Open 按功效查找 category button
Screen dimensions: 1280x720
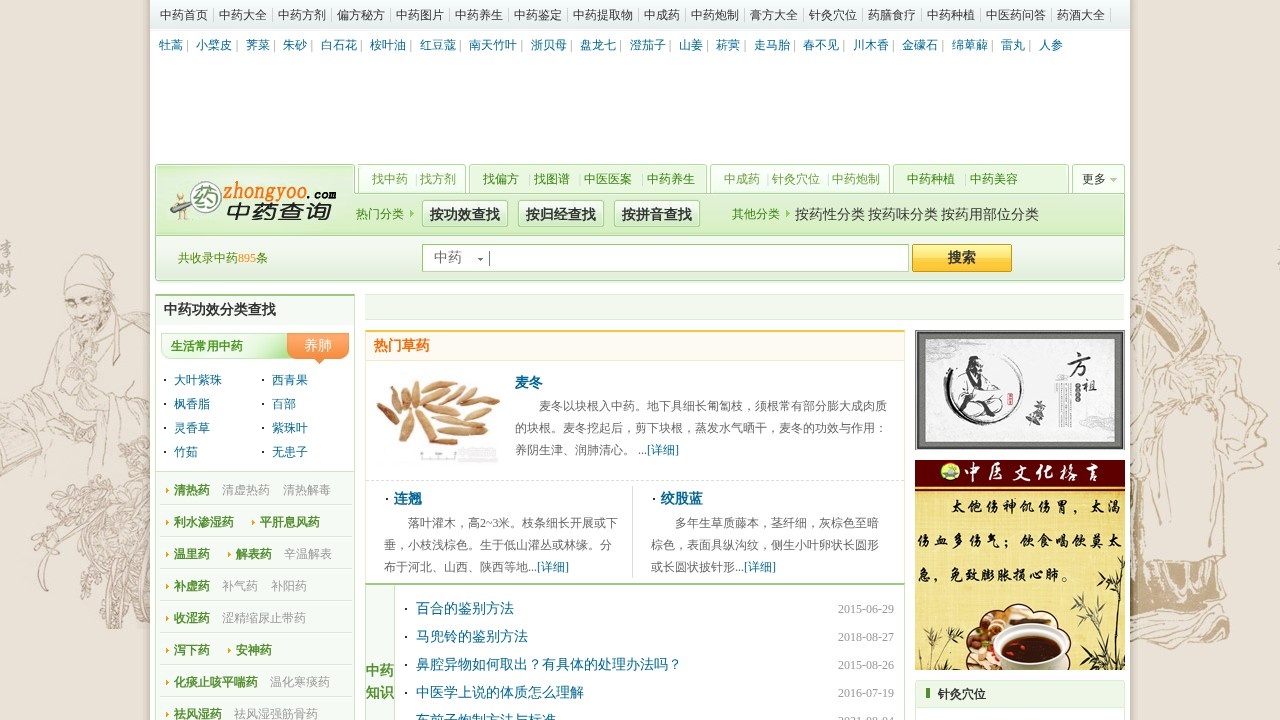coord(465,214)
